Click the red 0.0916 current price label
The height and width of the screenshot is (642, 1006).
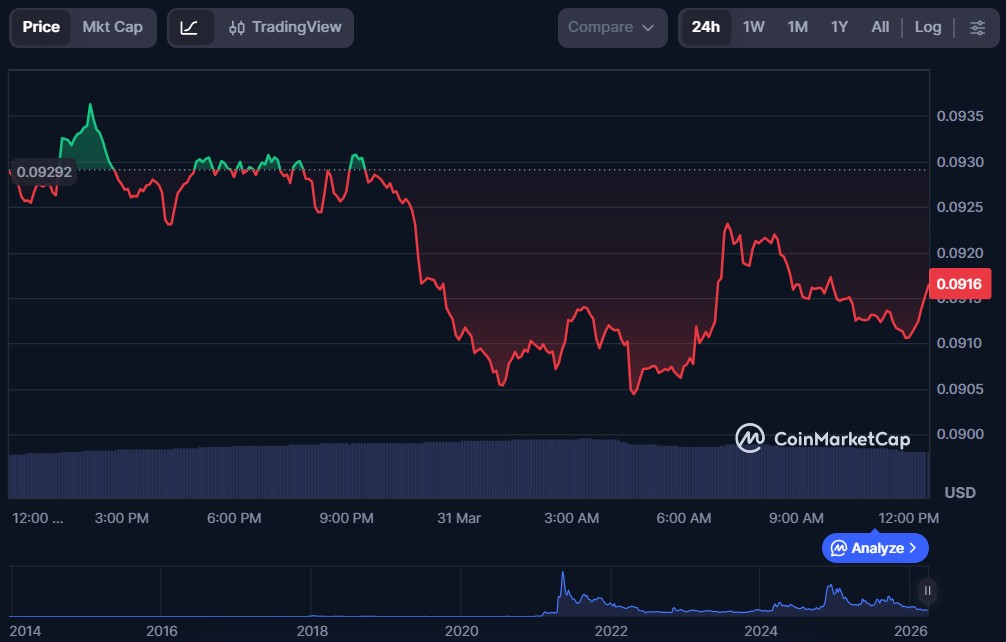click(958, 284)
